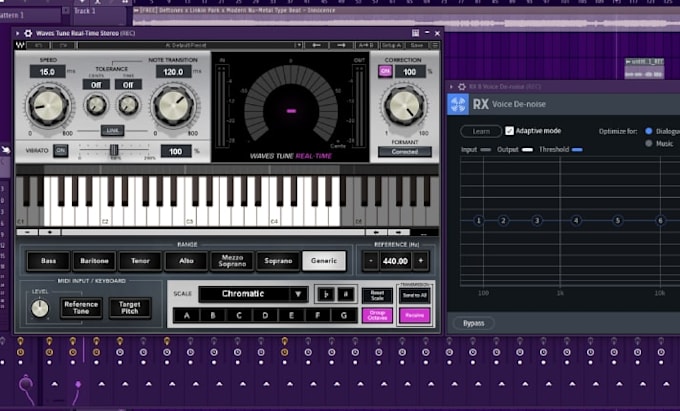Load previous preset with left arrow
680x411 pixels.
pyautogui.click(x=316, y=45)
